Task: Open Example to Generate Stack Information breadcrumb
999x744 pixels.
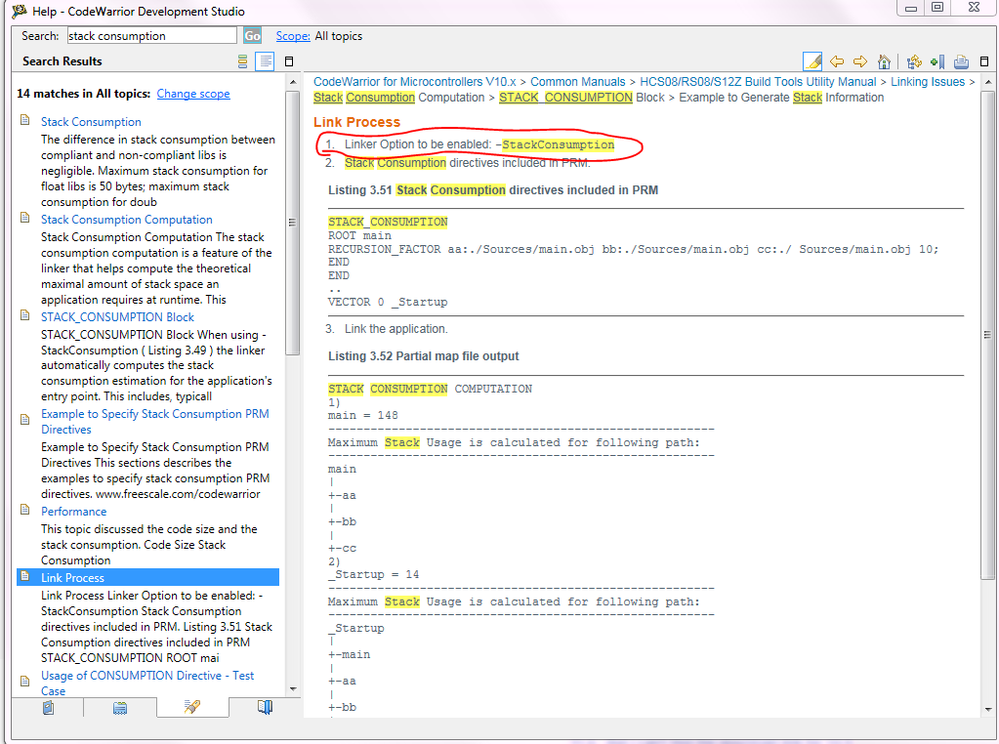Action: (782, 97)
